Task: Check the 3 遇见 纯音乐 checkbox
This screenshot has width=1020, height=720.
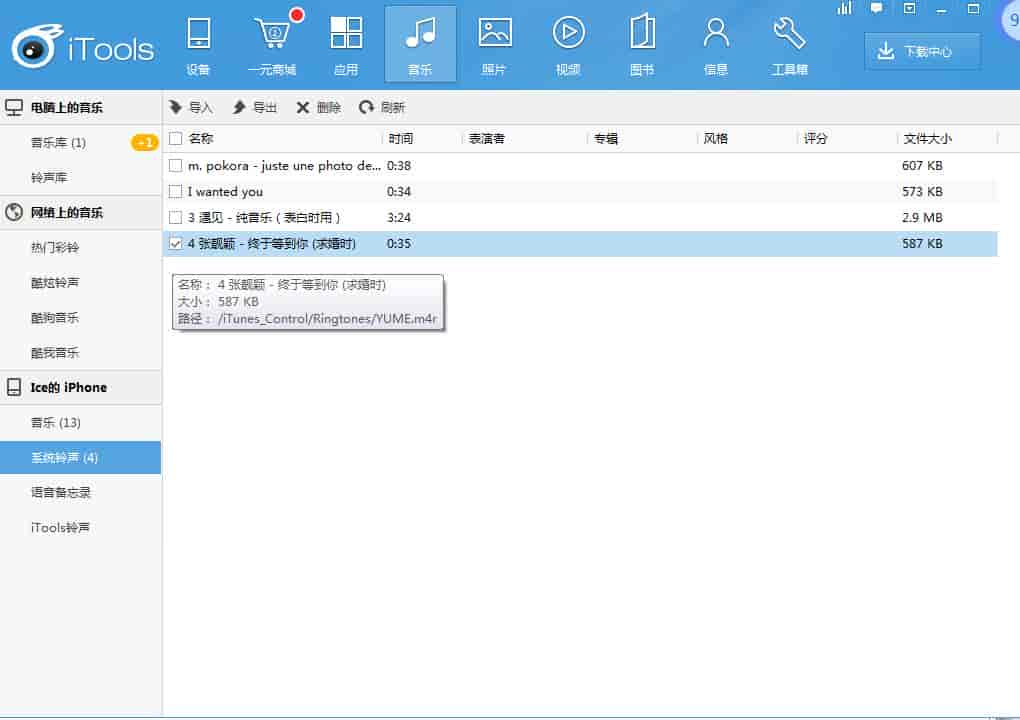Action: click(x=176, y=218)
